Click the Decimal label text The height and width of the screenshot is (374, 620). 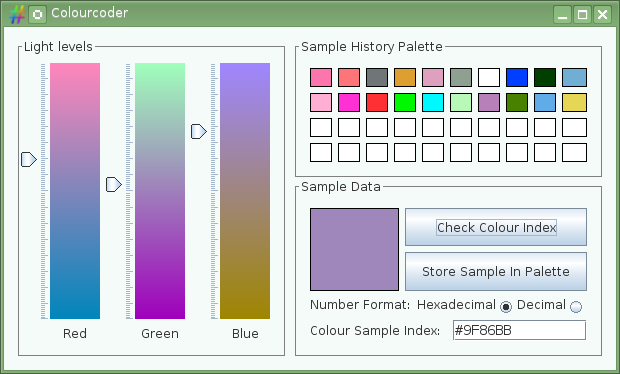coord(541,305)
